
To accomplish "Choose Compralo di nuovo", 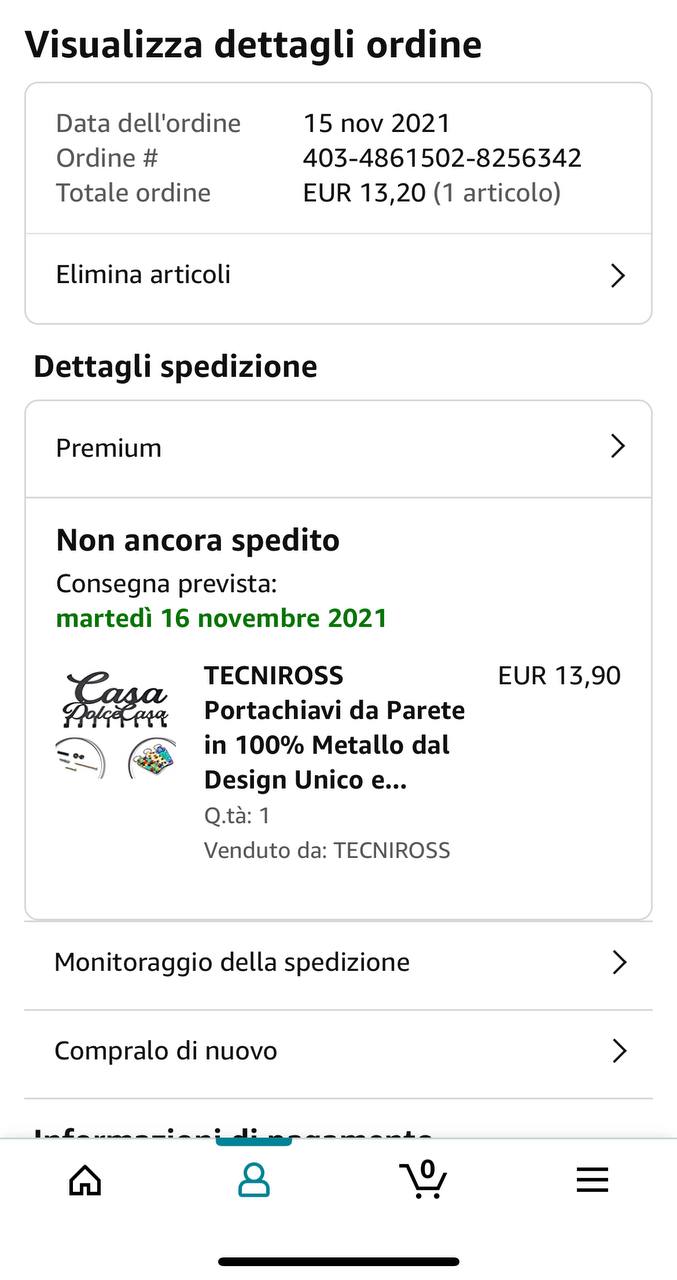I will tap(338, 1052).
